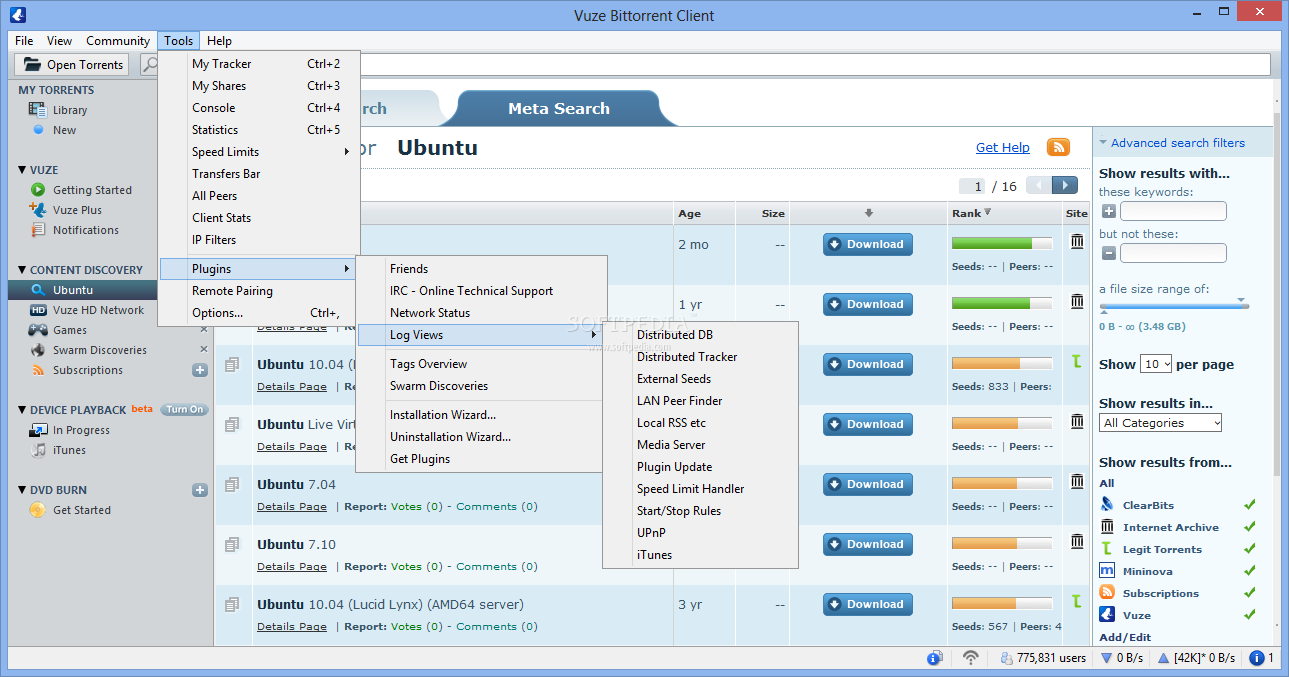
Task: Click the Open Torrents button
Action: pos(72,65)
